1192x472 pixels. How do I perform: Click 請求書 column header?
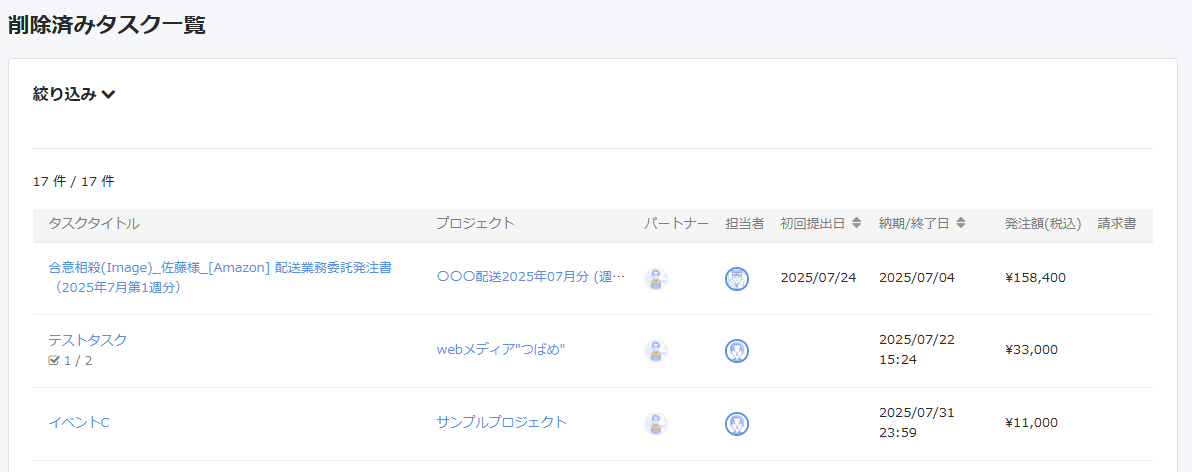pyautogui.click(x=1117, y=223)
